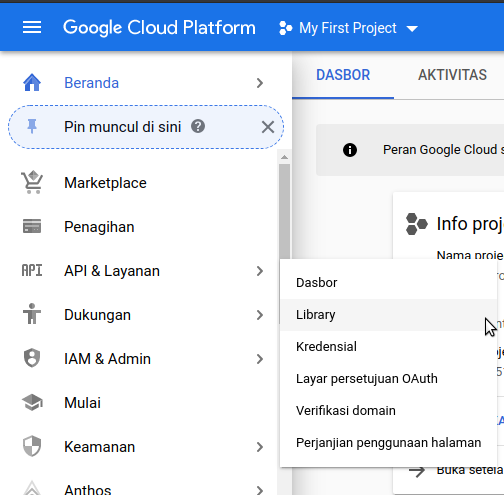Open Marketplace from sidebar
Viewport: 504px width, 495px height.
tap(105, 183)
